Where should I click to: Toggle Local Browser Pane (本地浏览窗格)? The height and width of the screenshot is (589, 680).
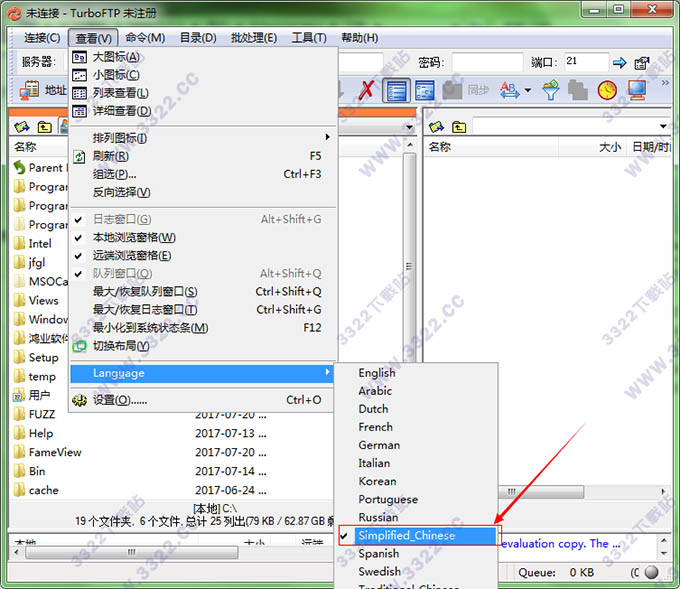(x=203, y=238)
